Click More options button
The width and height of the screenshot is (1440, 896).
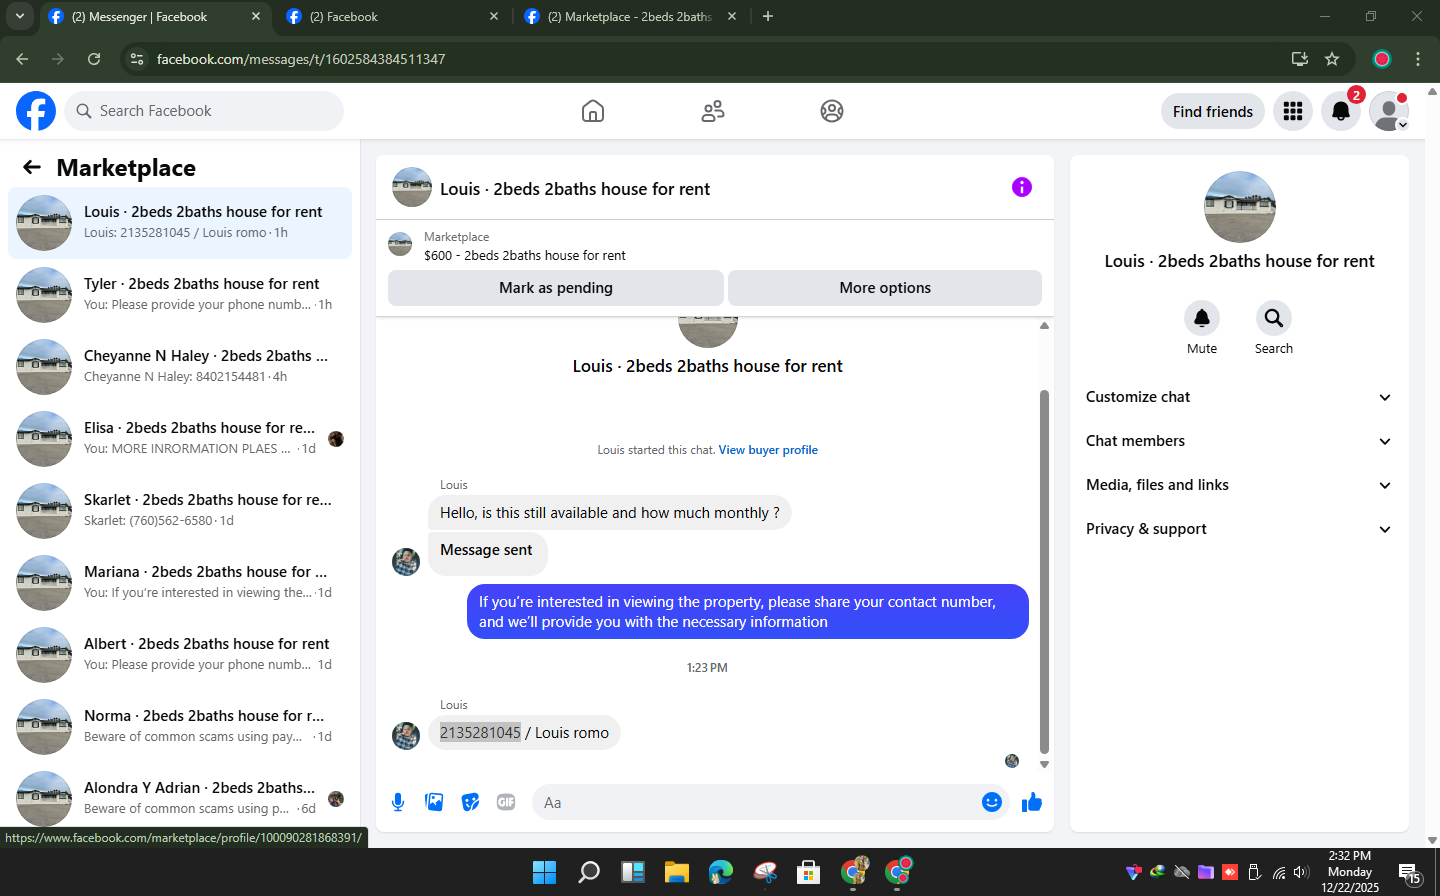[x=885, y=288]
